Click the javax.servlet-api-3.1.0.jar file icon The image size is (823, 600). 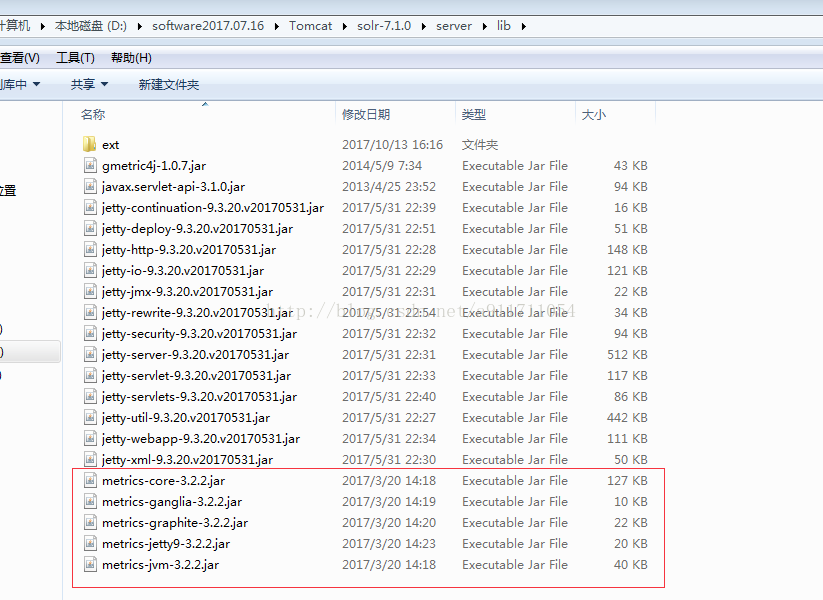(90, 186)
